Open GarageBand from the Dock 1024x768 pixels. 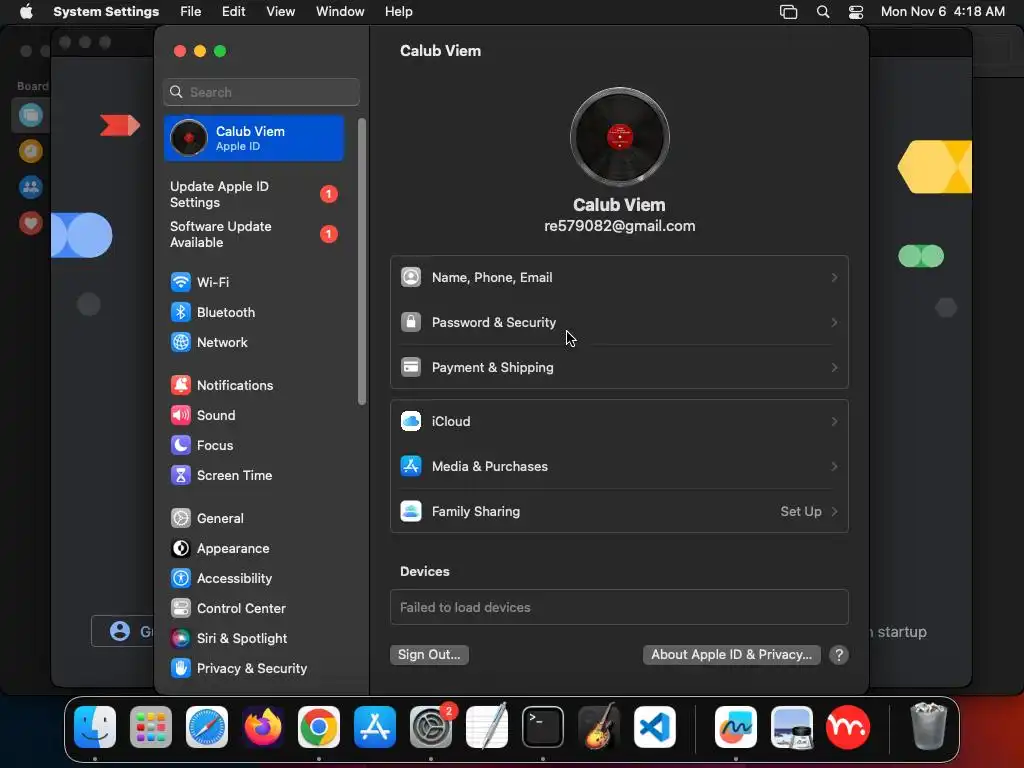coord(599,727)
